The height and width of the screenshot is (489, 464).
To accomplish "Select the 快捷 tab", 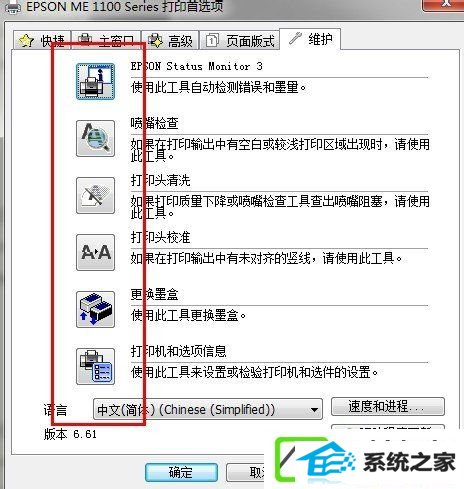I will tap(42, 41).
